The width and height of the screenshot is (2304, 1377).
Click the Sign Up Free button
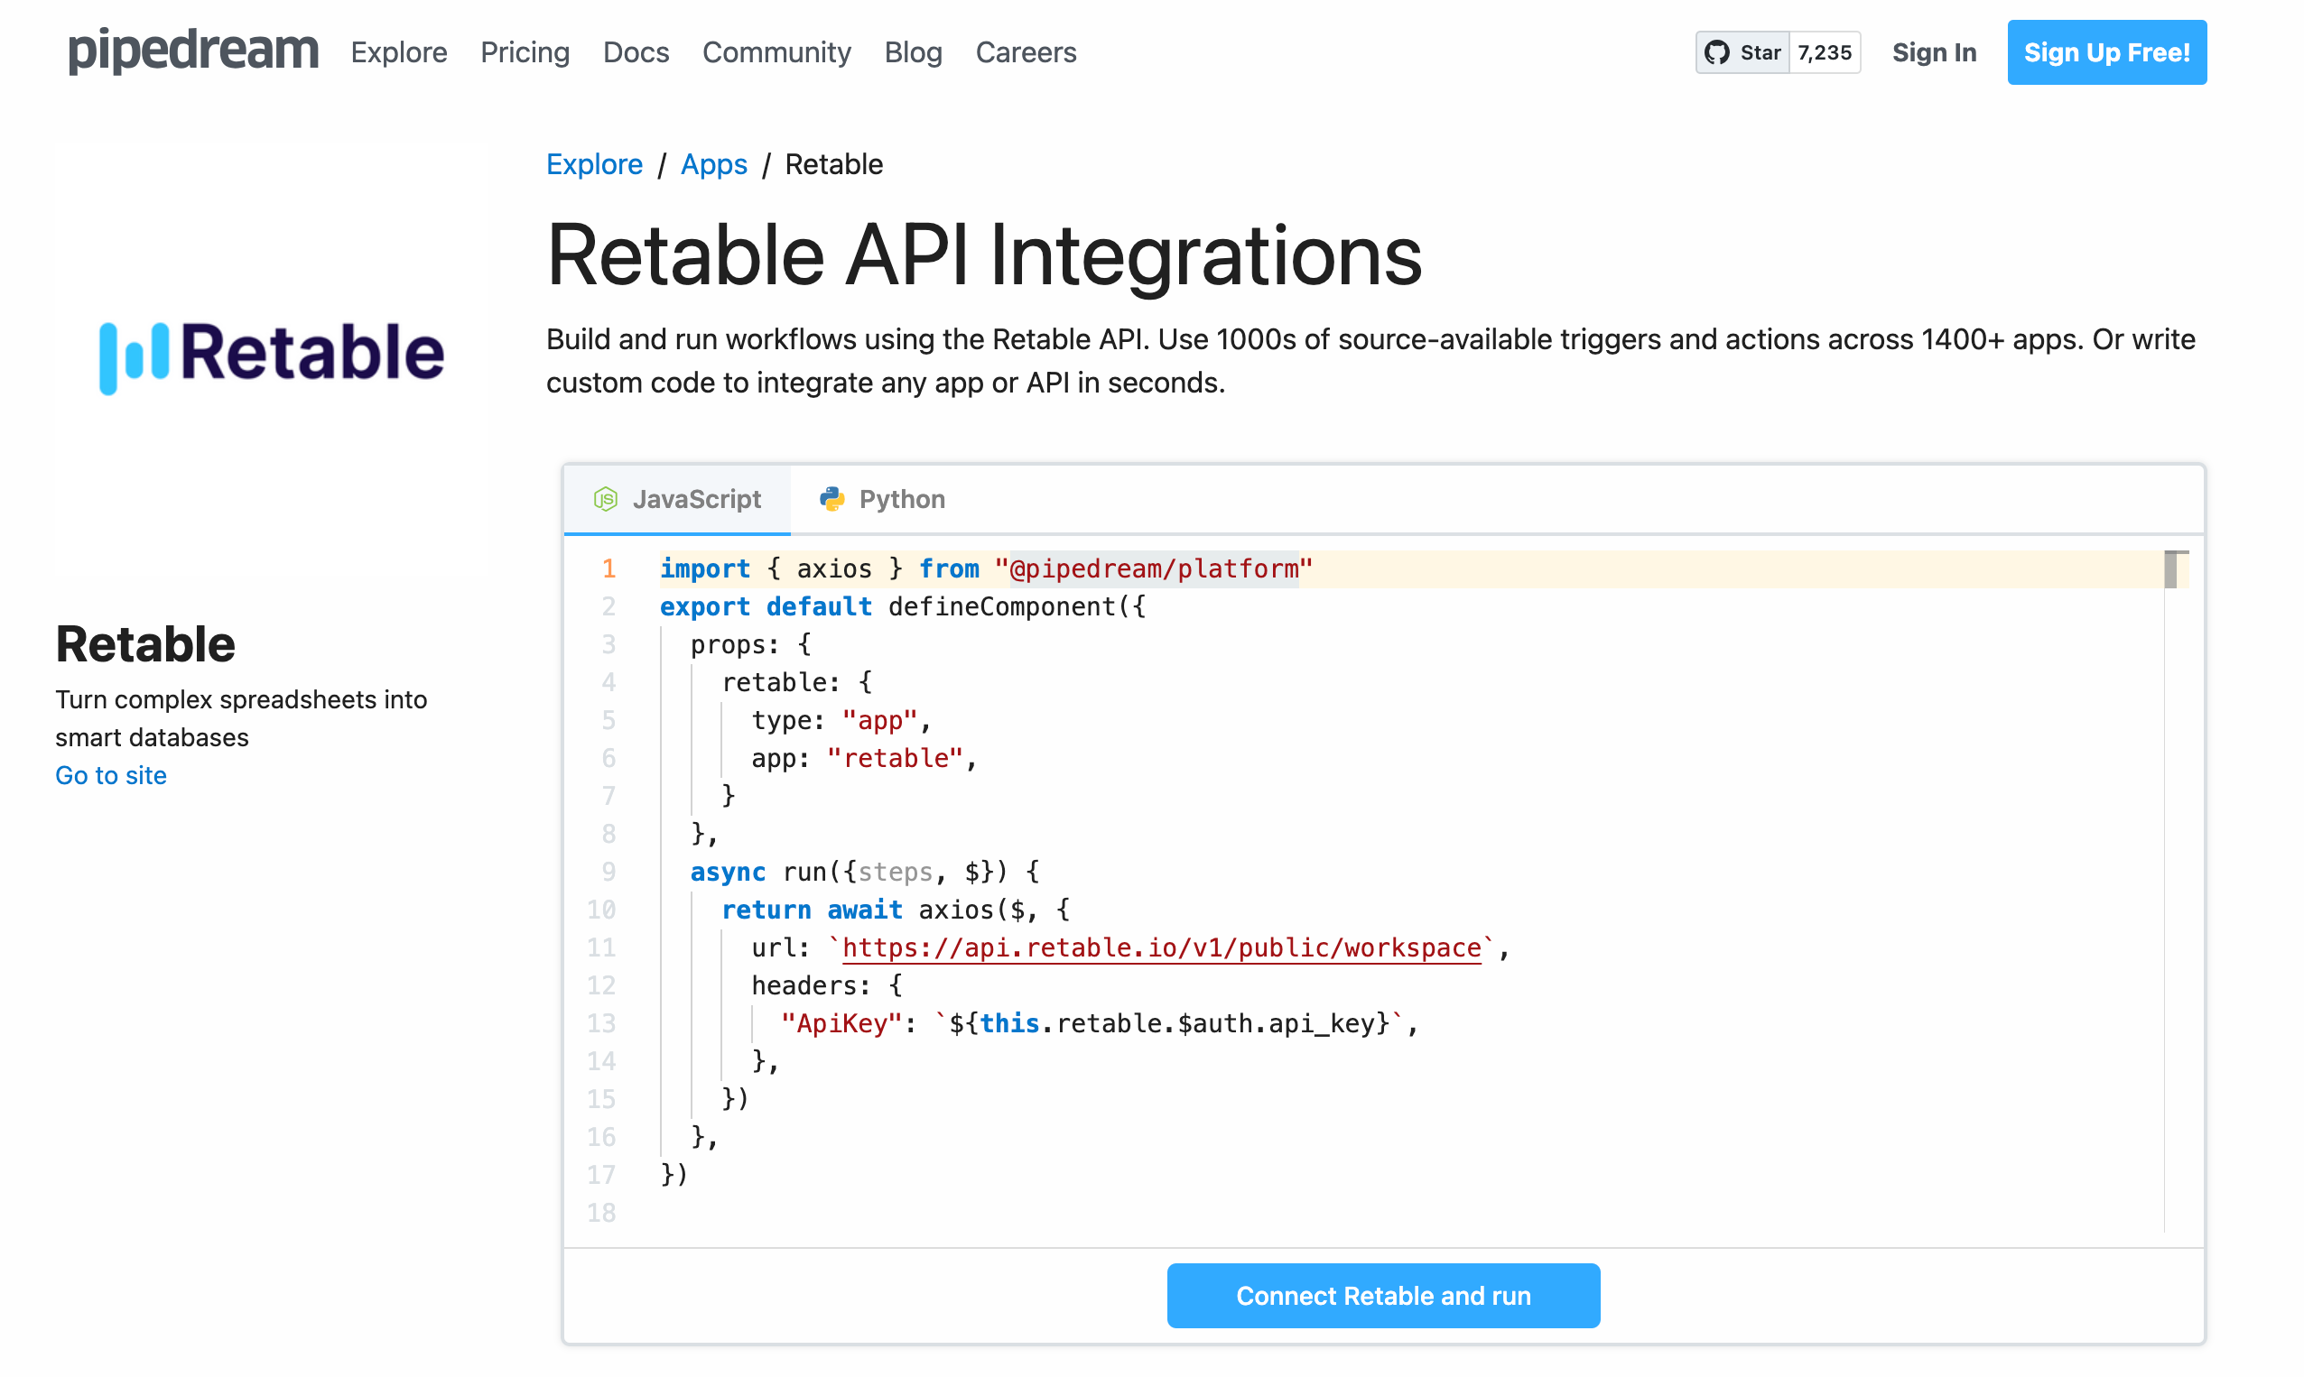pos(2107,52)
